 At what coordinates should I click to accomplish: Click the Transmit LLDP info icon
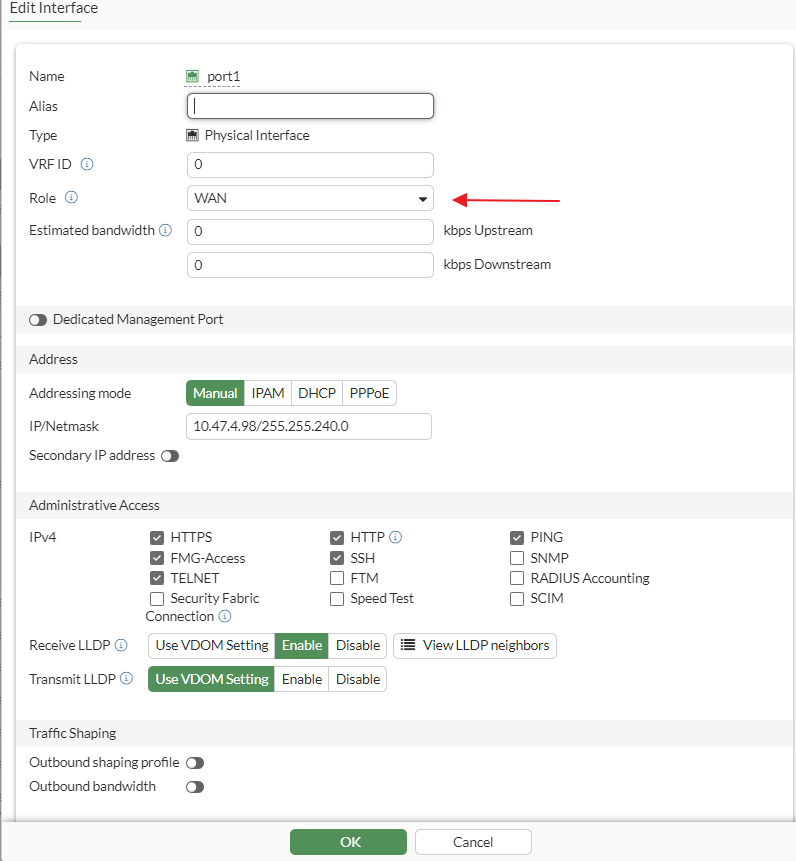coord(127,678)
